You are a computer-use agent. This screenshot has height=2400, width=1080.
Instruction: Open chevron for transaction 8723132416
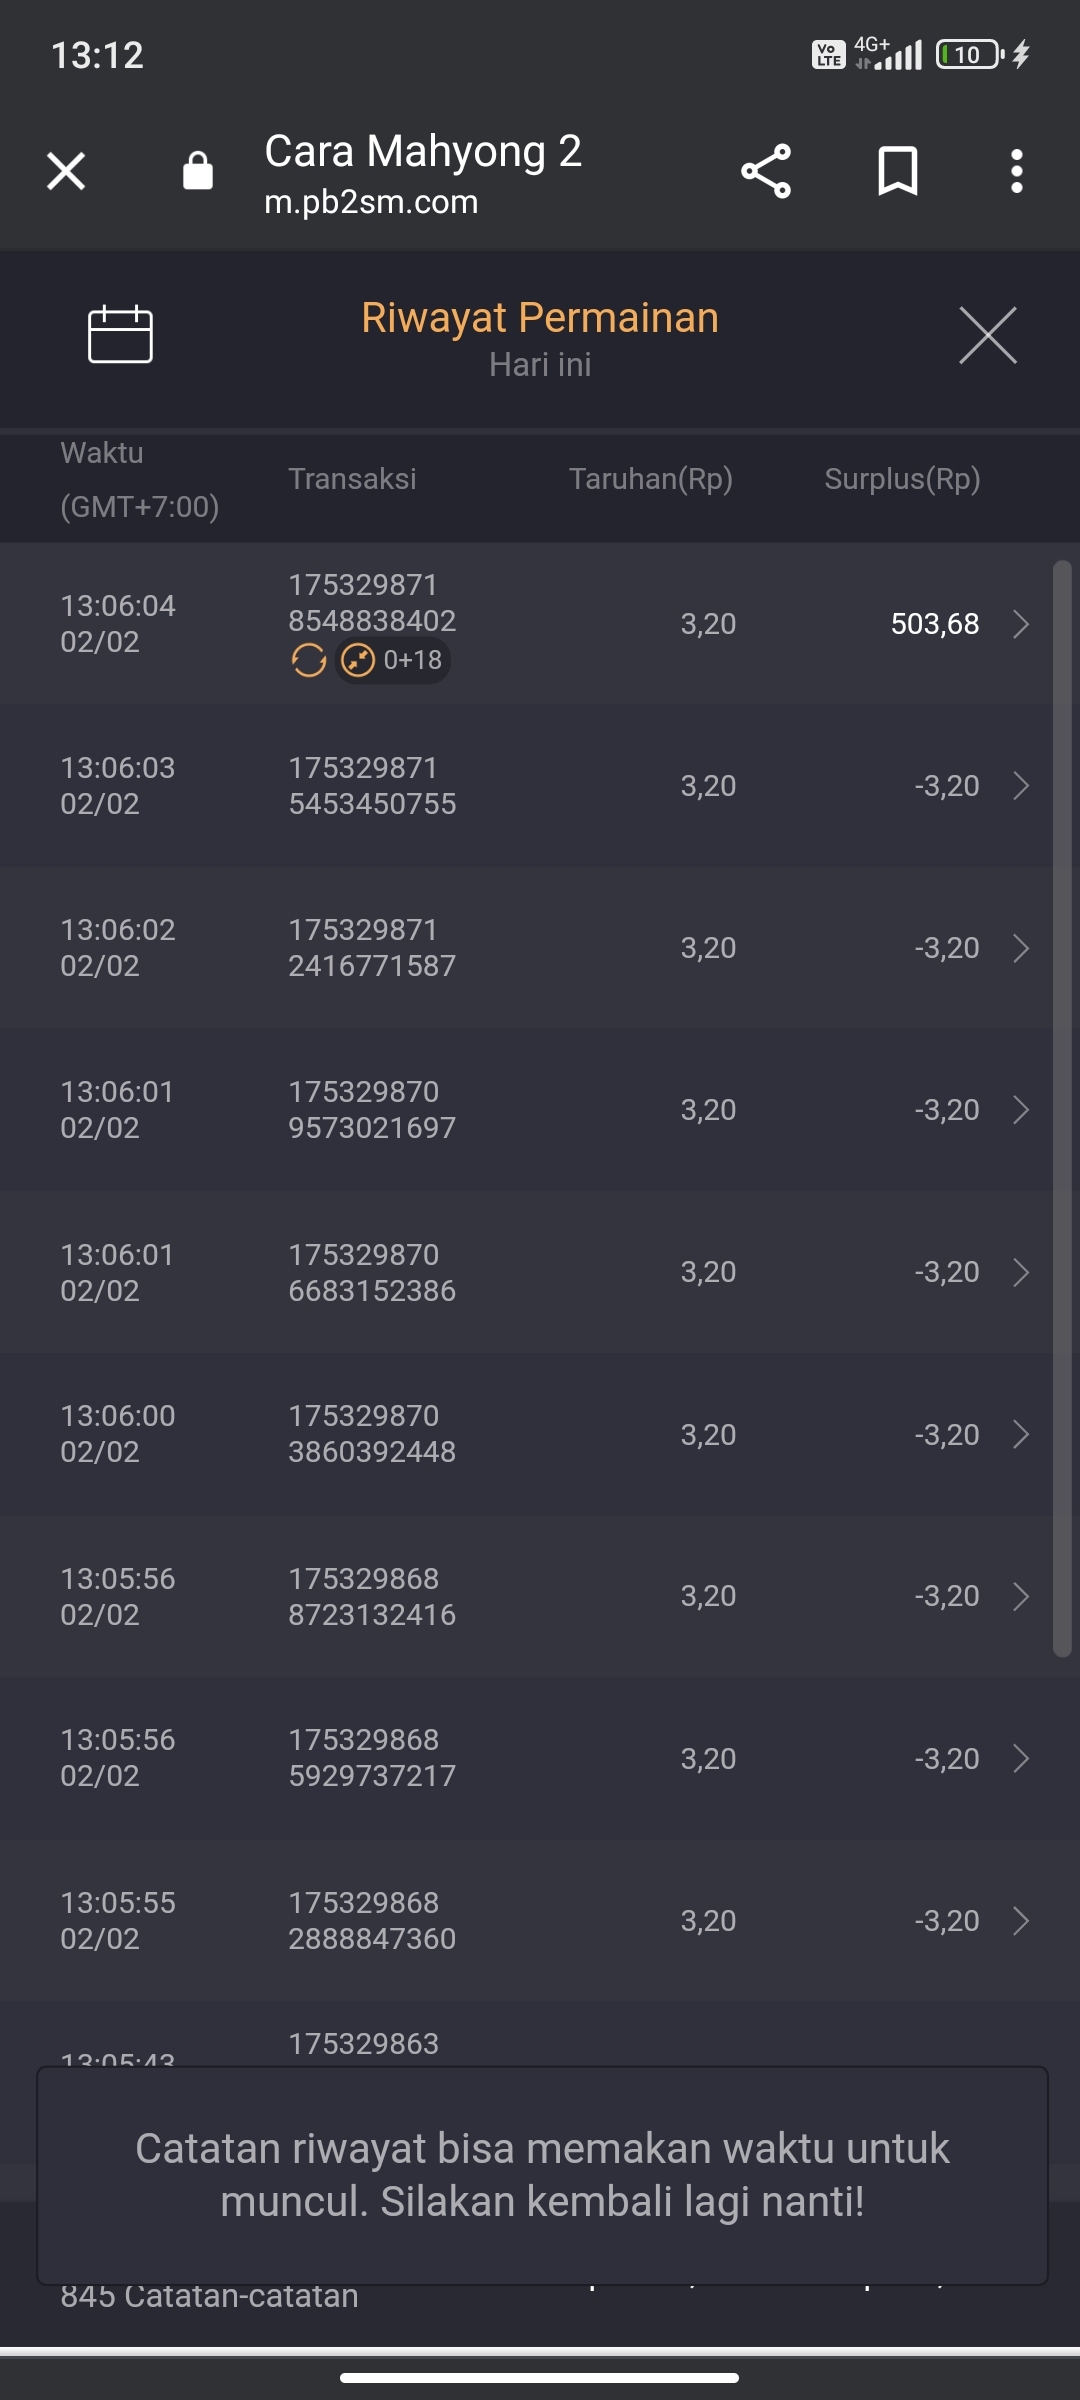pos(1020,1596)
